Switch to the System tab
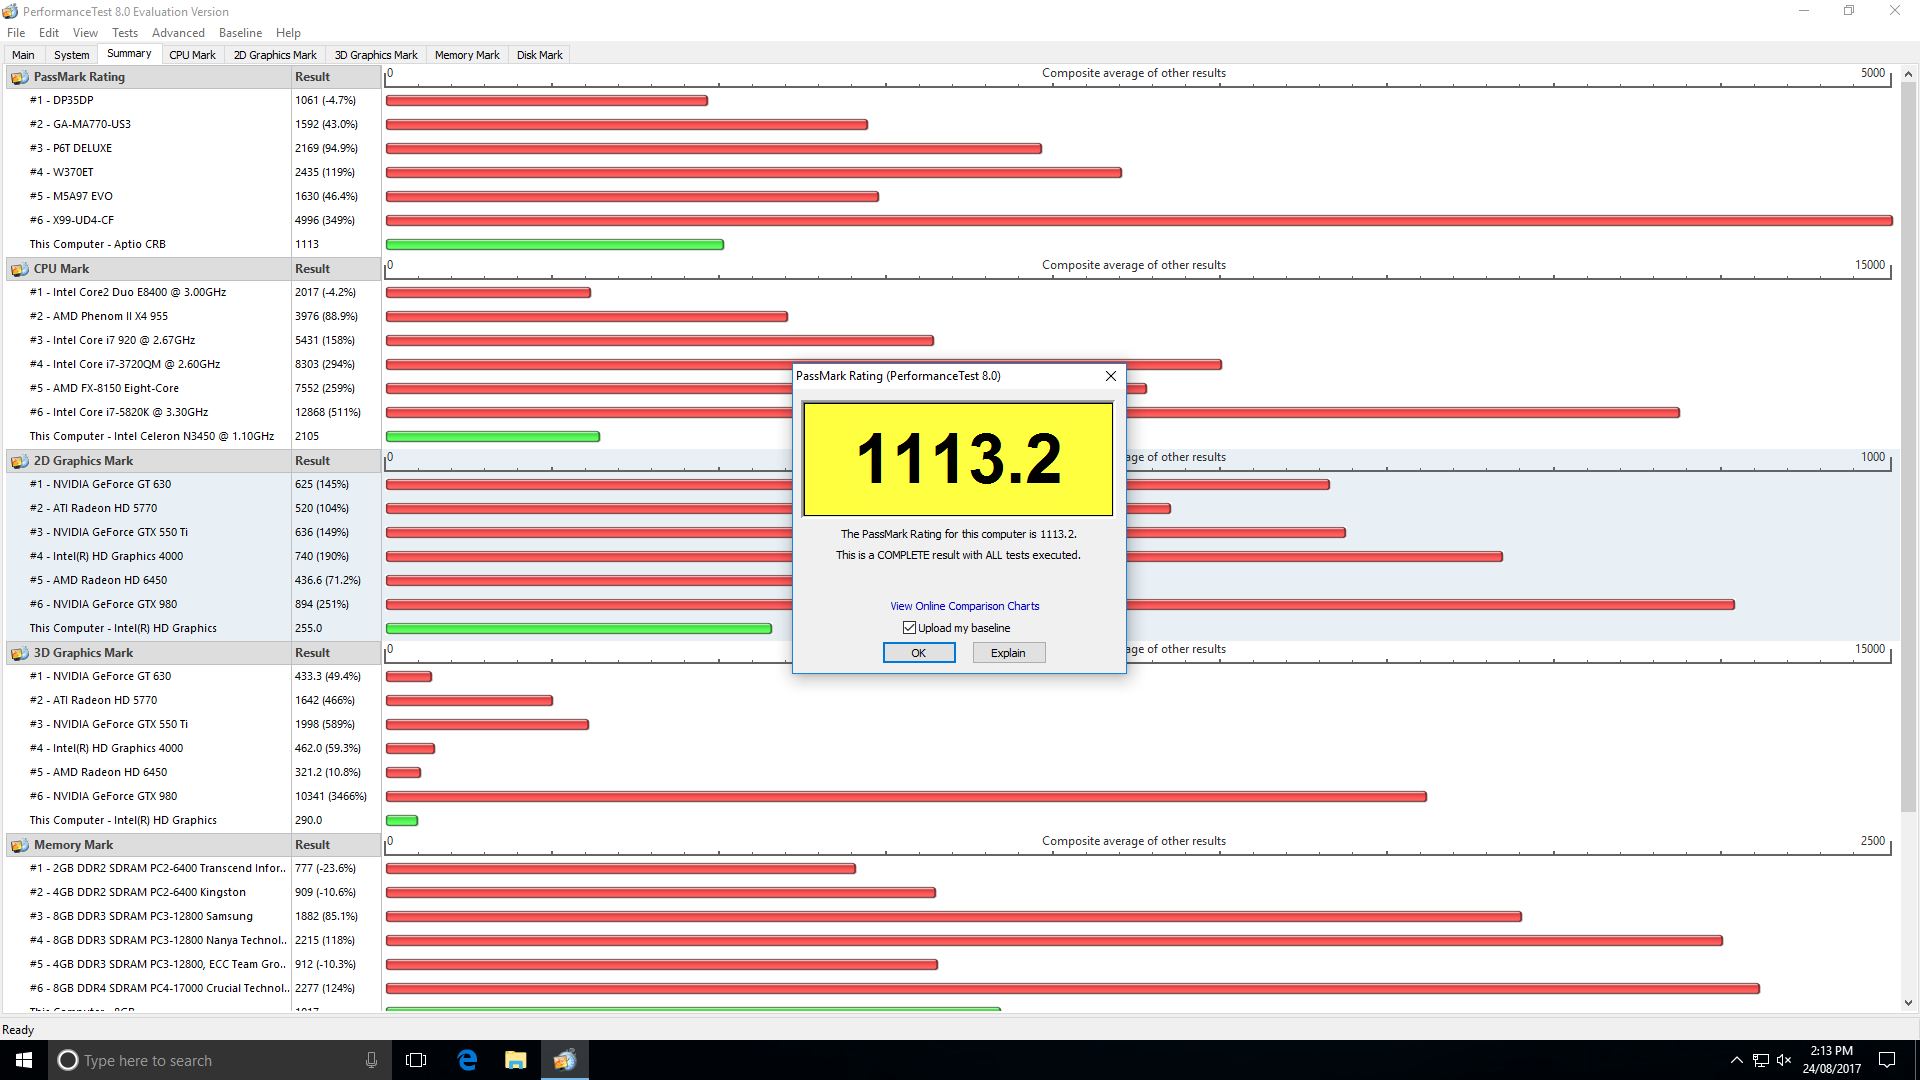The width and height of the screenshot is (1920, 1080). pyautogui.click(x=71, y=55)
